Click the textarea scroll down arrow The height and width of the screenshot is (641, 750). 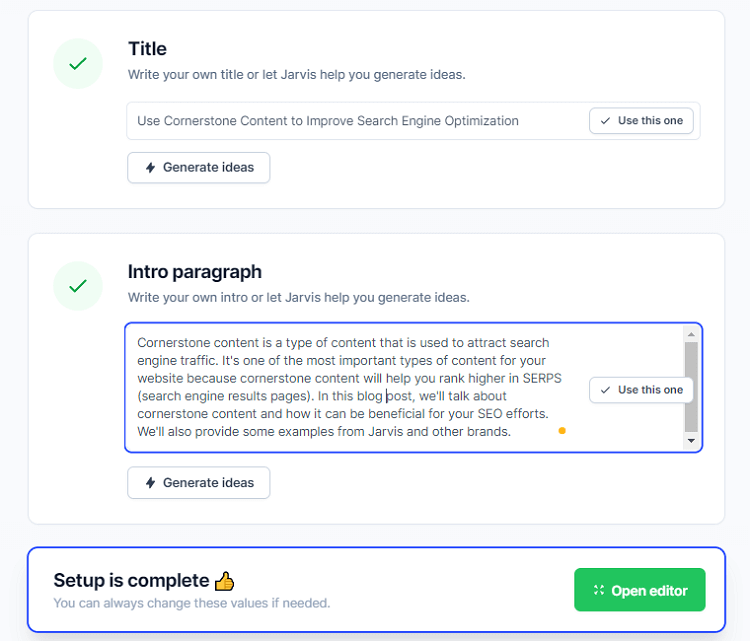pyautogui.click(x=691, y=441)
